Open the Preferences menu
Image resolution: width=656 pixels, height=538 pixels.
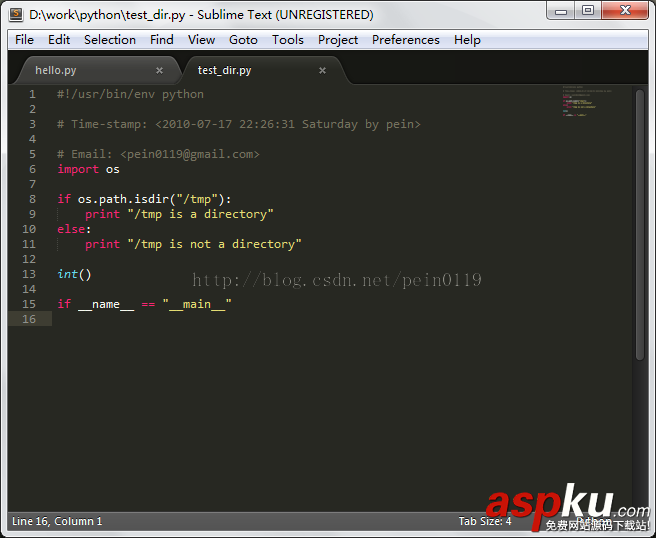[405, 40]
